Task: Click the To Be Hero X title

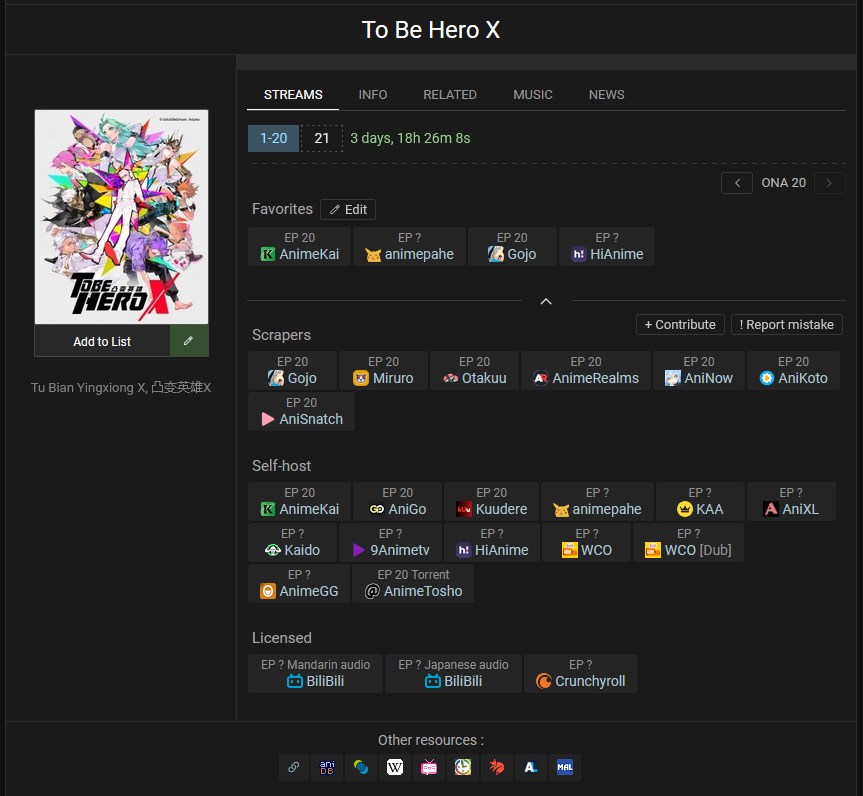Action: click(x=431, y=30)
